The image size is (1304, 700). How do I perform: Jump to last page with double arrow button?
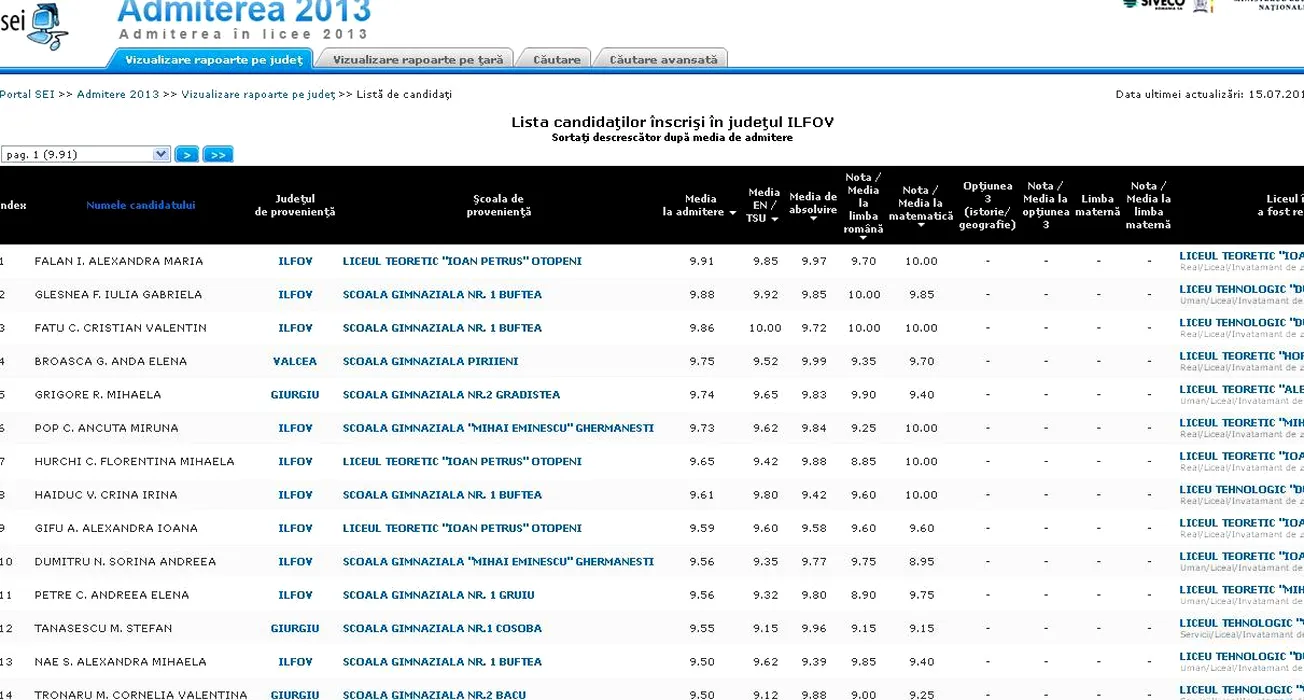(217, 155)
